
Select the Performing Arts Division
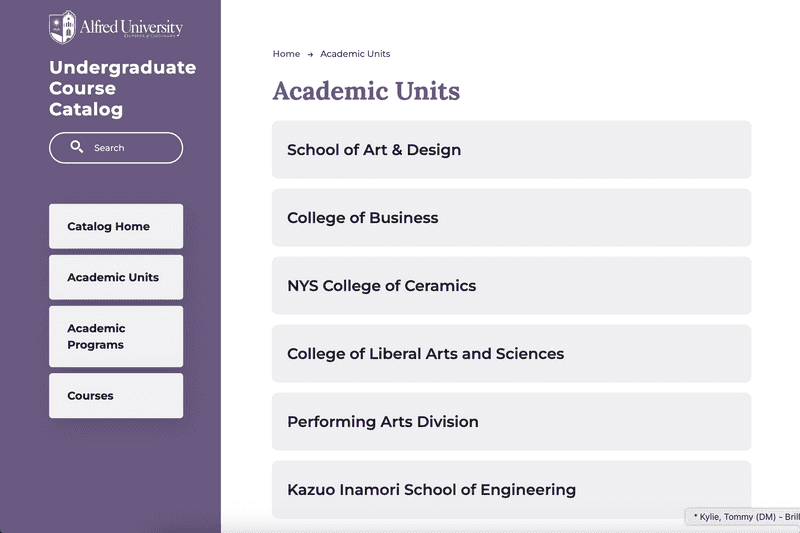point(511,421)
